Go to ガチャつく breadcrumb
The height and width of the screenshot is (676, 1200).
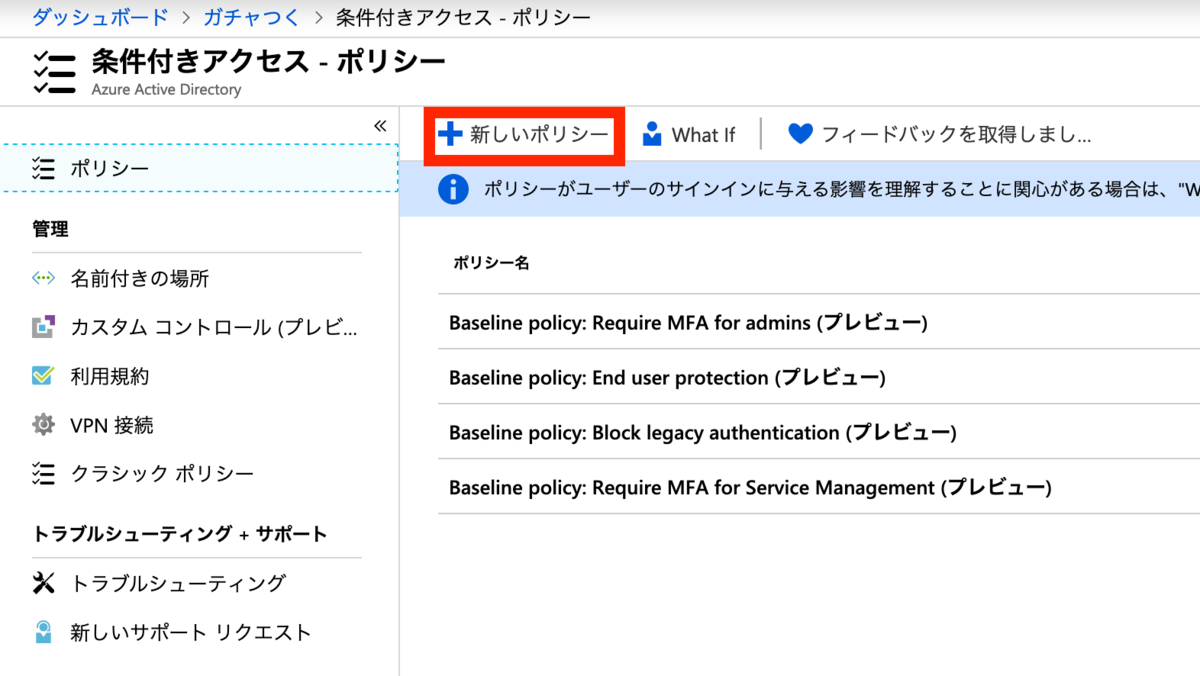point(250,17)
